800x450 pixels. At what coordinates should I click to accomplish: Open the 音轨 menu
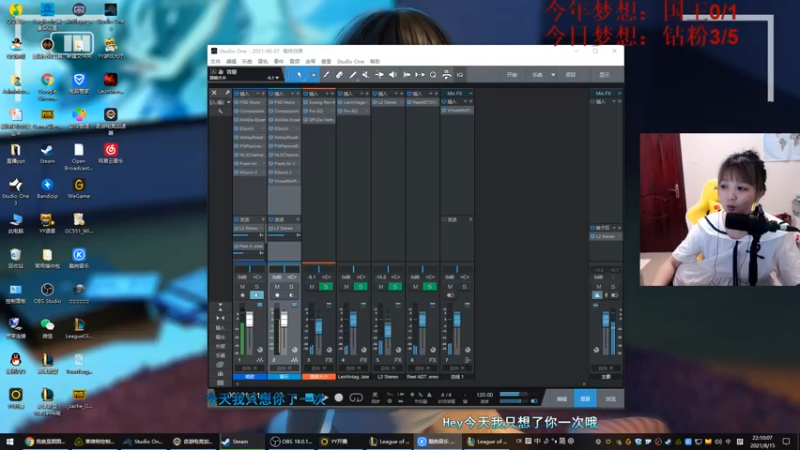point(263,61)
